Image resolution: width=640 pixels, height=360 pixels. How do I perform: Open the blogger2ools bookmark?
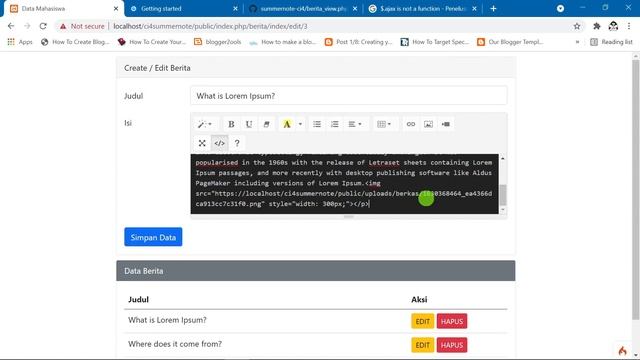coord(218,42)
